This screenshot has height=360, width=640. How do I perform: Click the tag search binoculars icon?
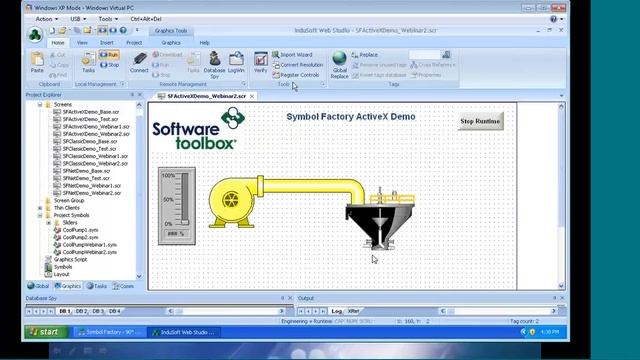446,55
